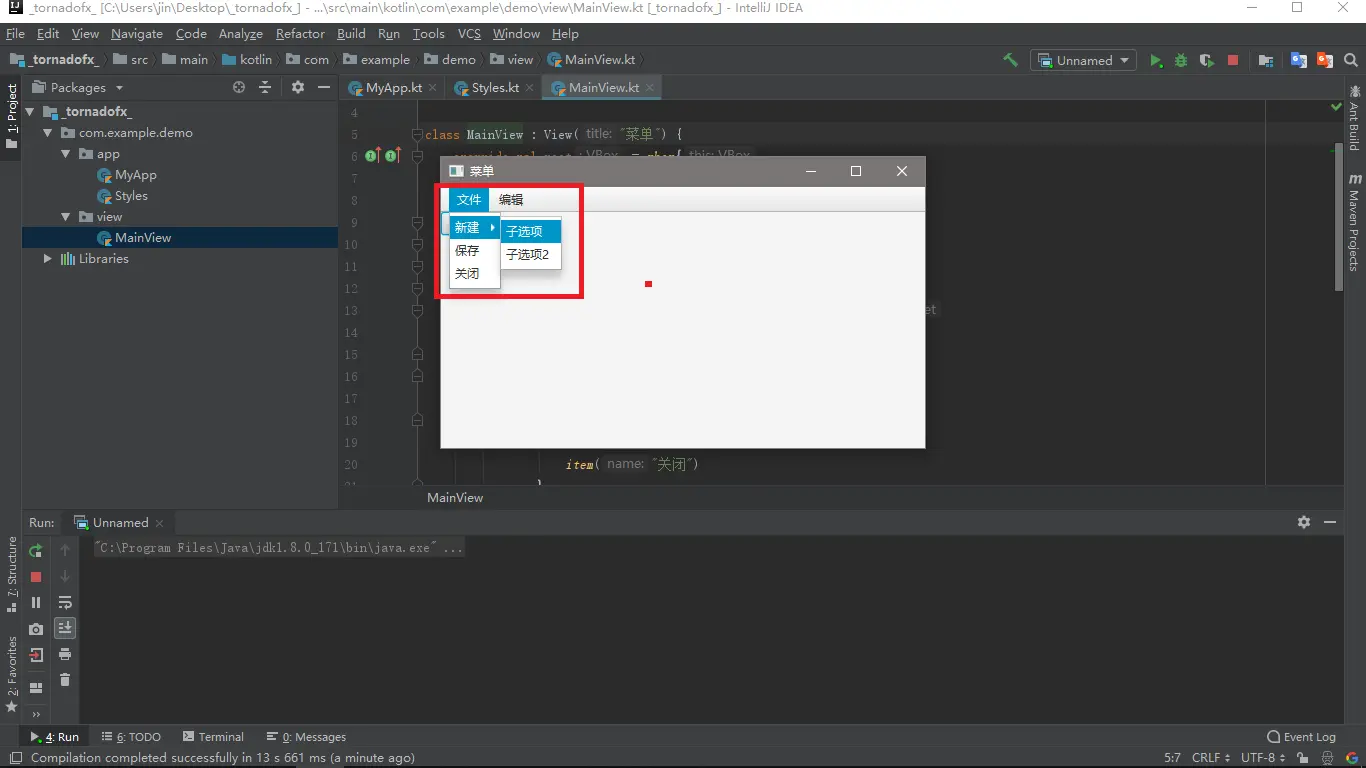This screenshot has height=768, width=1366.
Task: Click the red Stop icon in top toolbar
Action: pyautogui.click(x=1233, y=60)
